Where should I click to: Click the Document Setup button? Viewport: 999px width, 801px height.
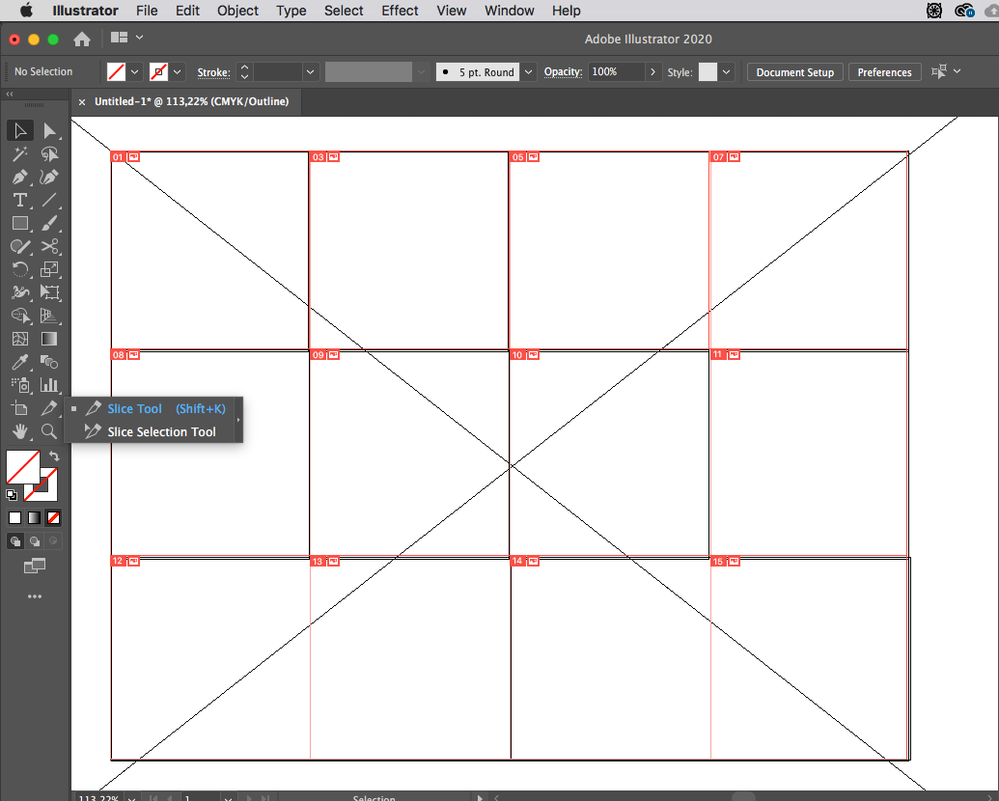[x=794, y=72]
